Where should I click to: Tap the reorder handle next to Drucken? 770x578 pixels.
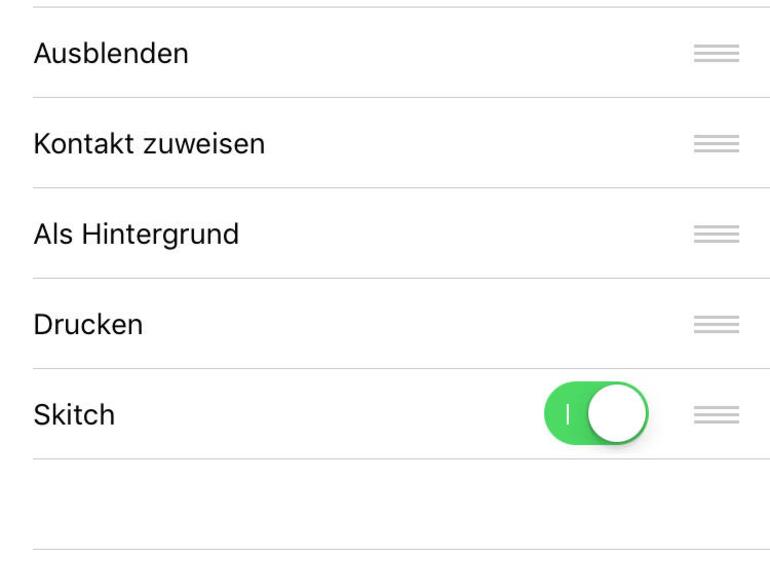click(x=716, y=324)
